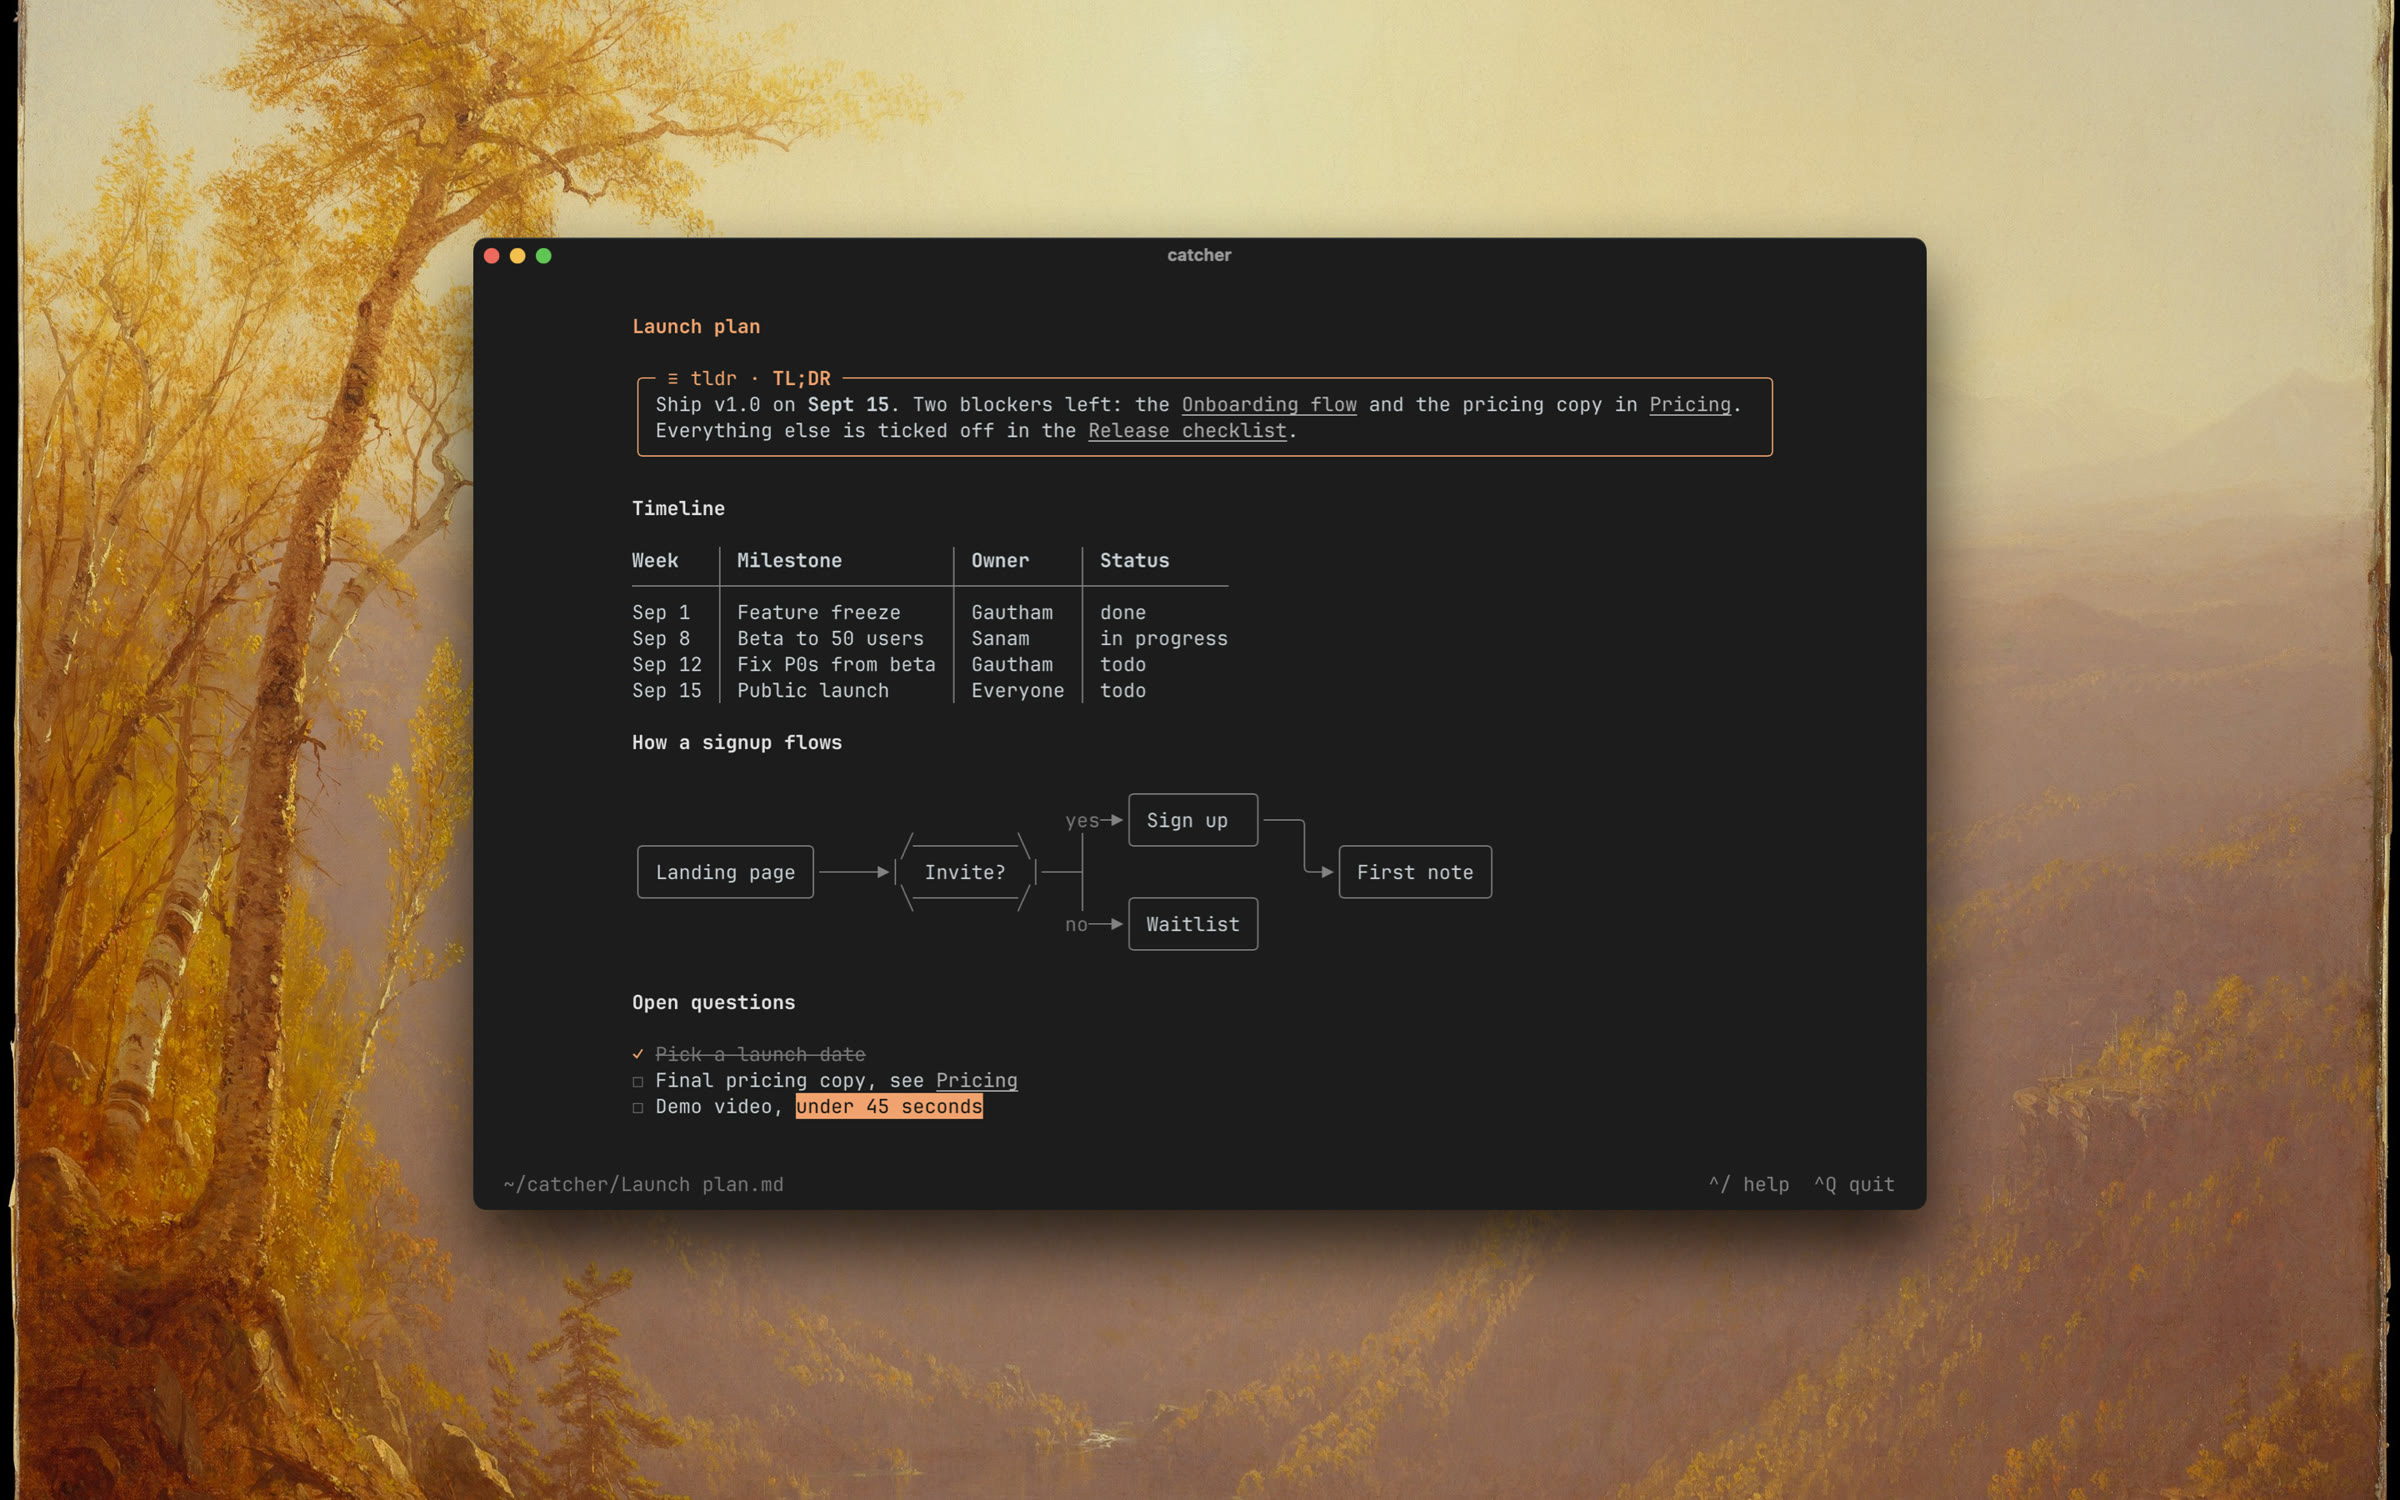This screenshot has height=1500, width=2400.
Task: Click the bold 'Sept 15' date in the callout
Action: (x=848, y=405)
